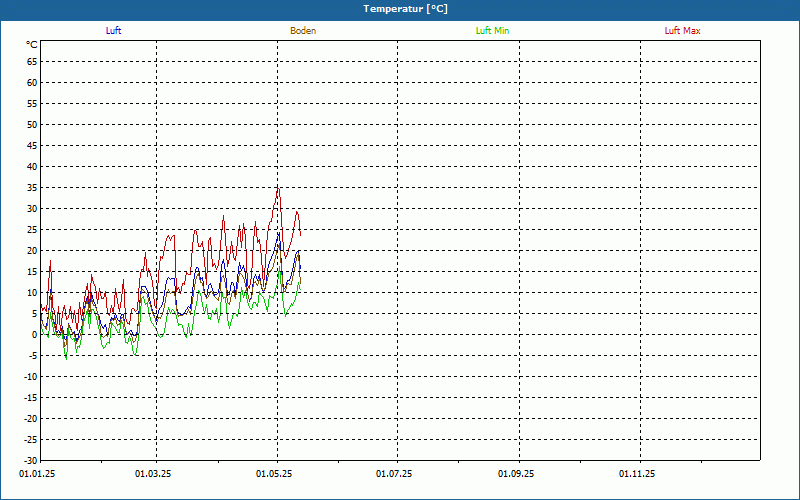Click the 30 value on temperature axis
The image size is (800, 500).
[x=32, y=209]
